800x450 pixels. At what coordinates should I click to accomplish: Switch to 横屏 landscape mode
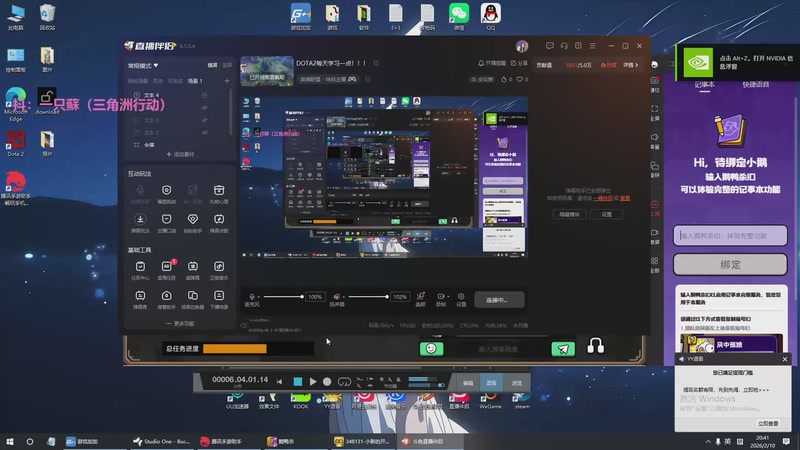point(212,65)
